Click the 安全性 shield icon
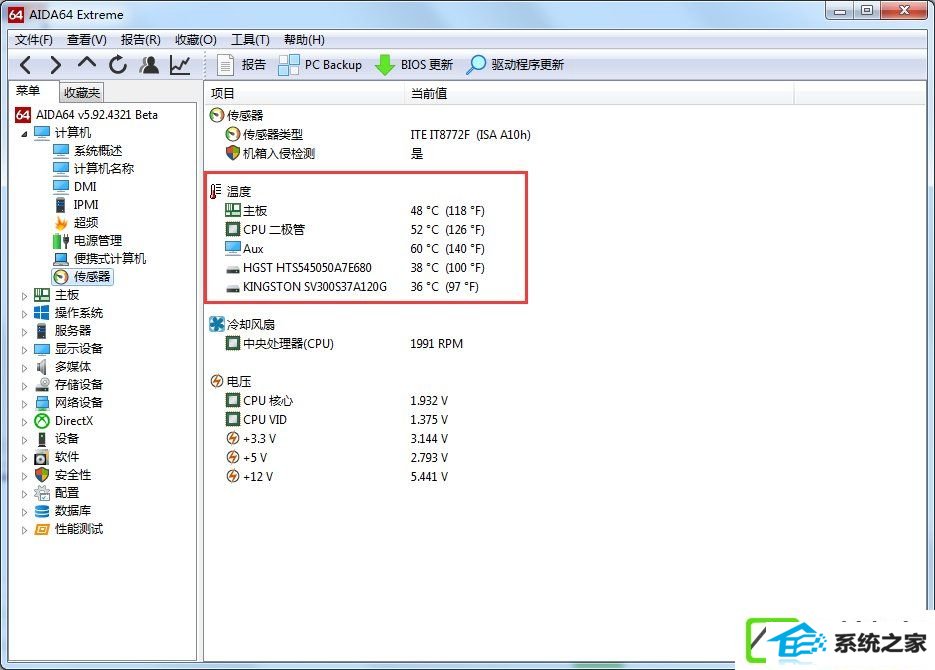Screen dimensions: 935x670 (x=42, y=475)
